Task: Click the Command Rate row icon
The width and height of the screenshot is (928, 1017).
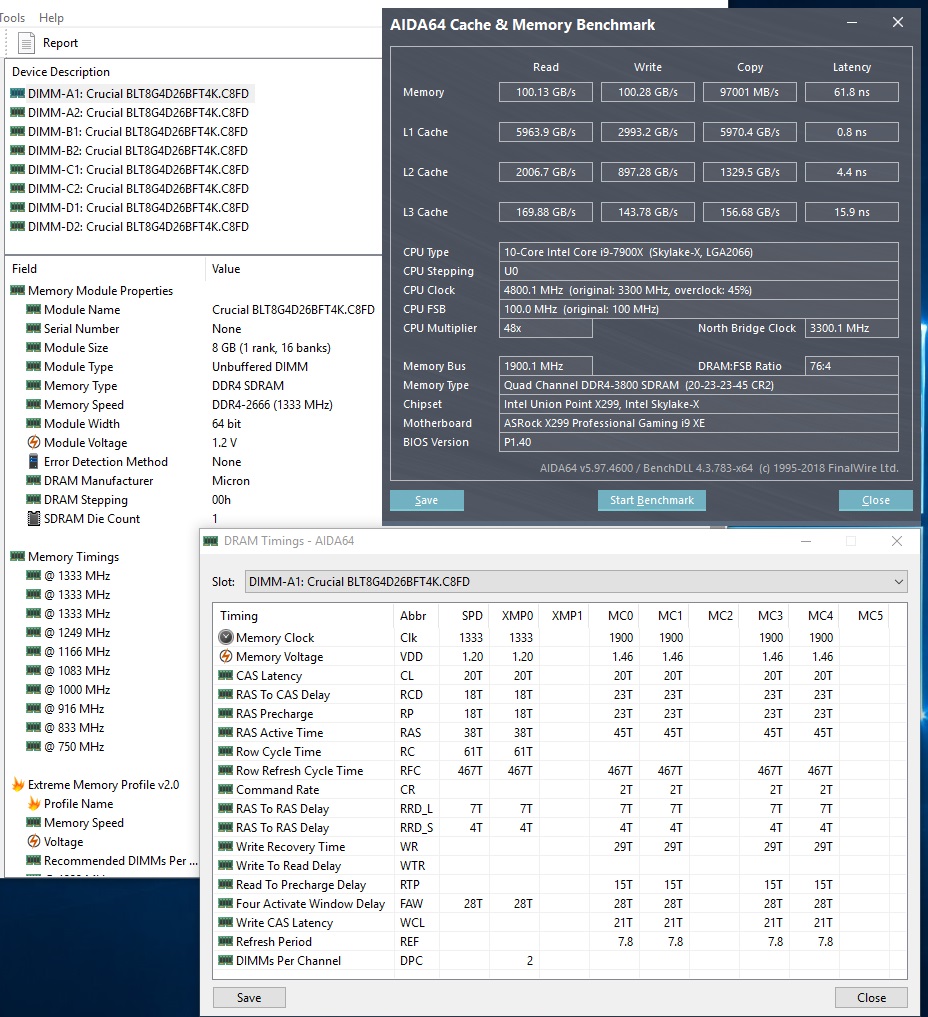Action: tap(226, 789)
